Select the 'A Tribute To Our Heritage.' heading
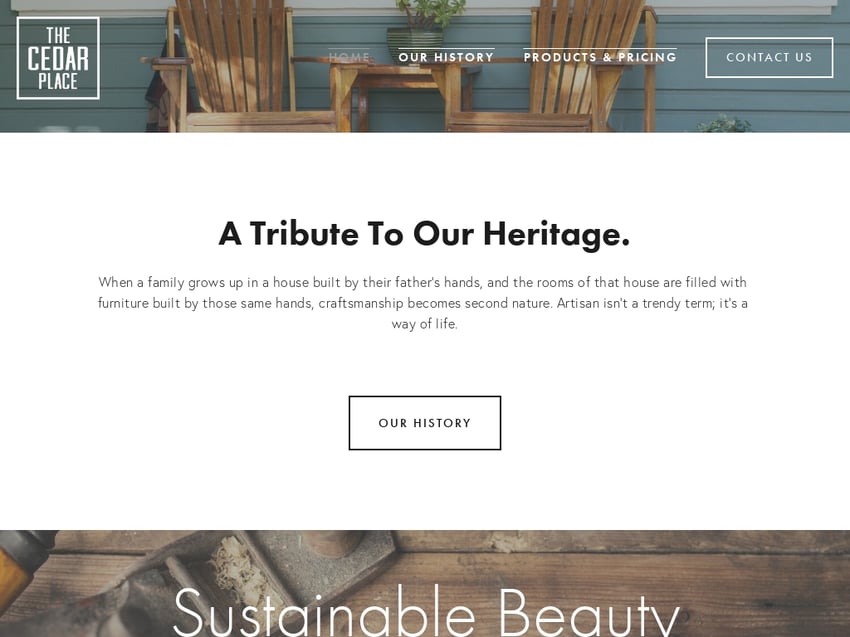 pos(424,234)
